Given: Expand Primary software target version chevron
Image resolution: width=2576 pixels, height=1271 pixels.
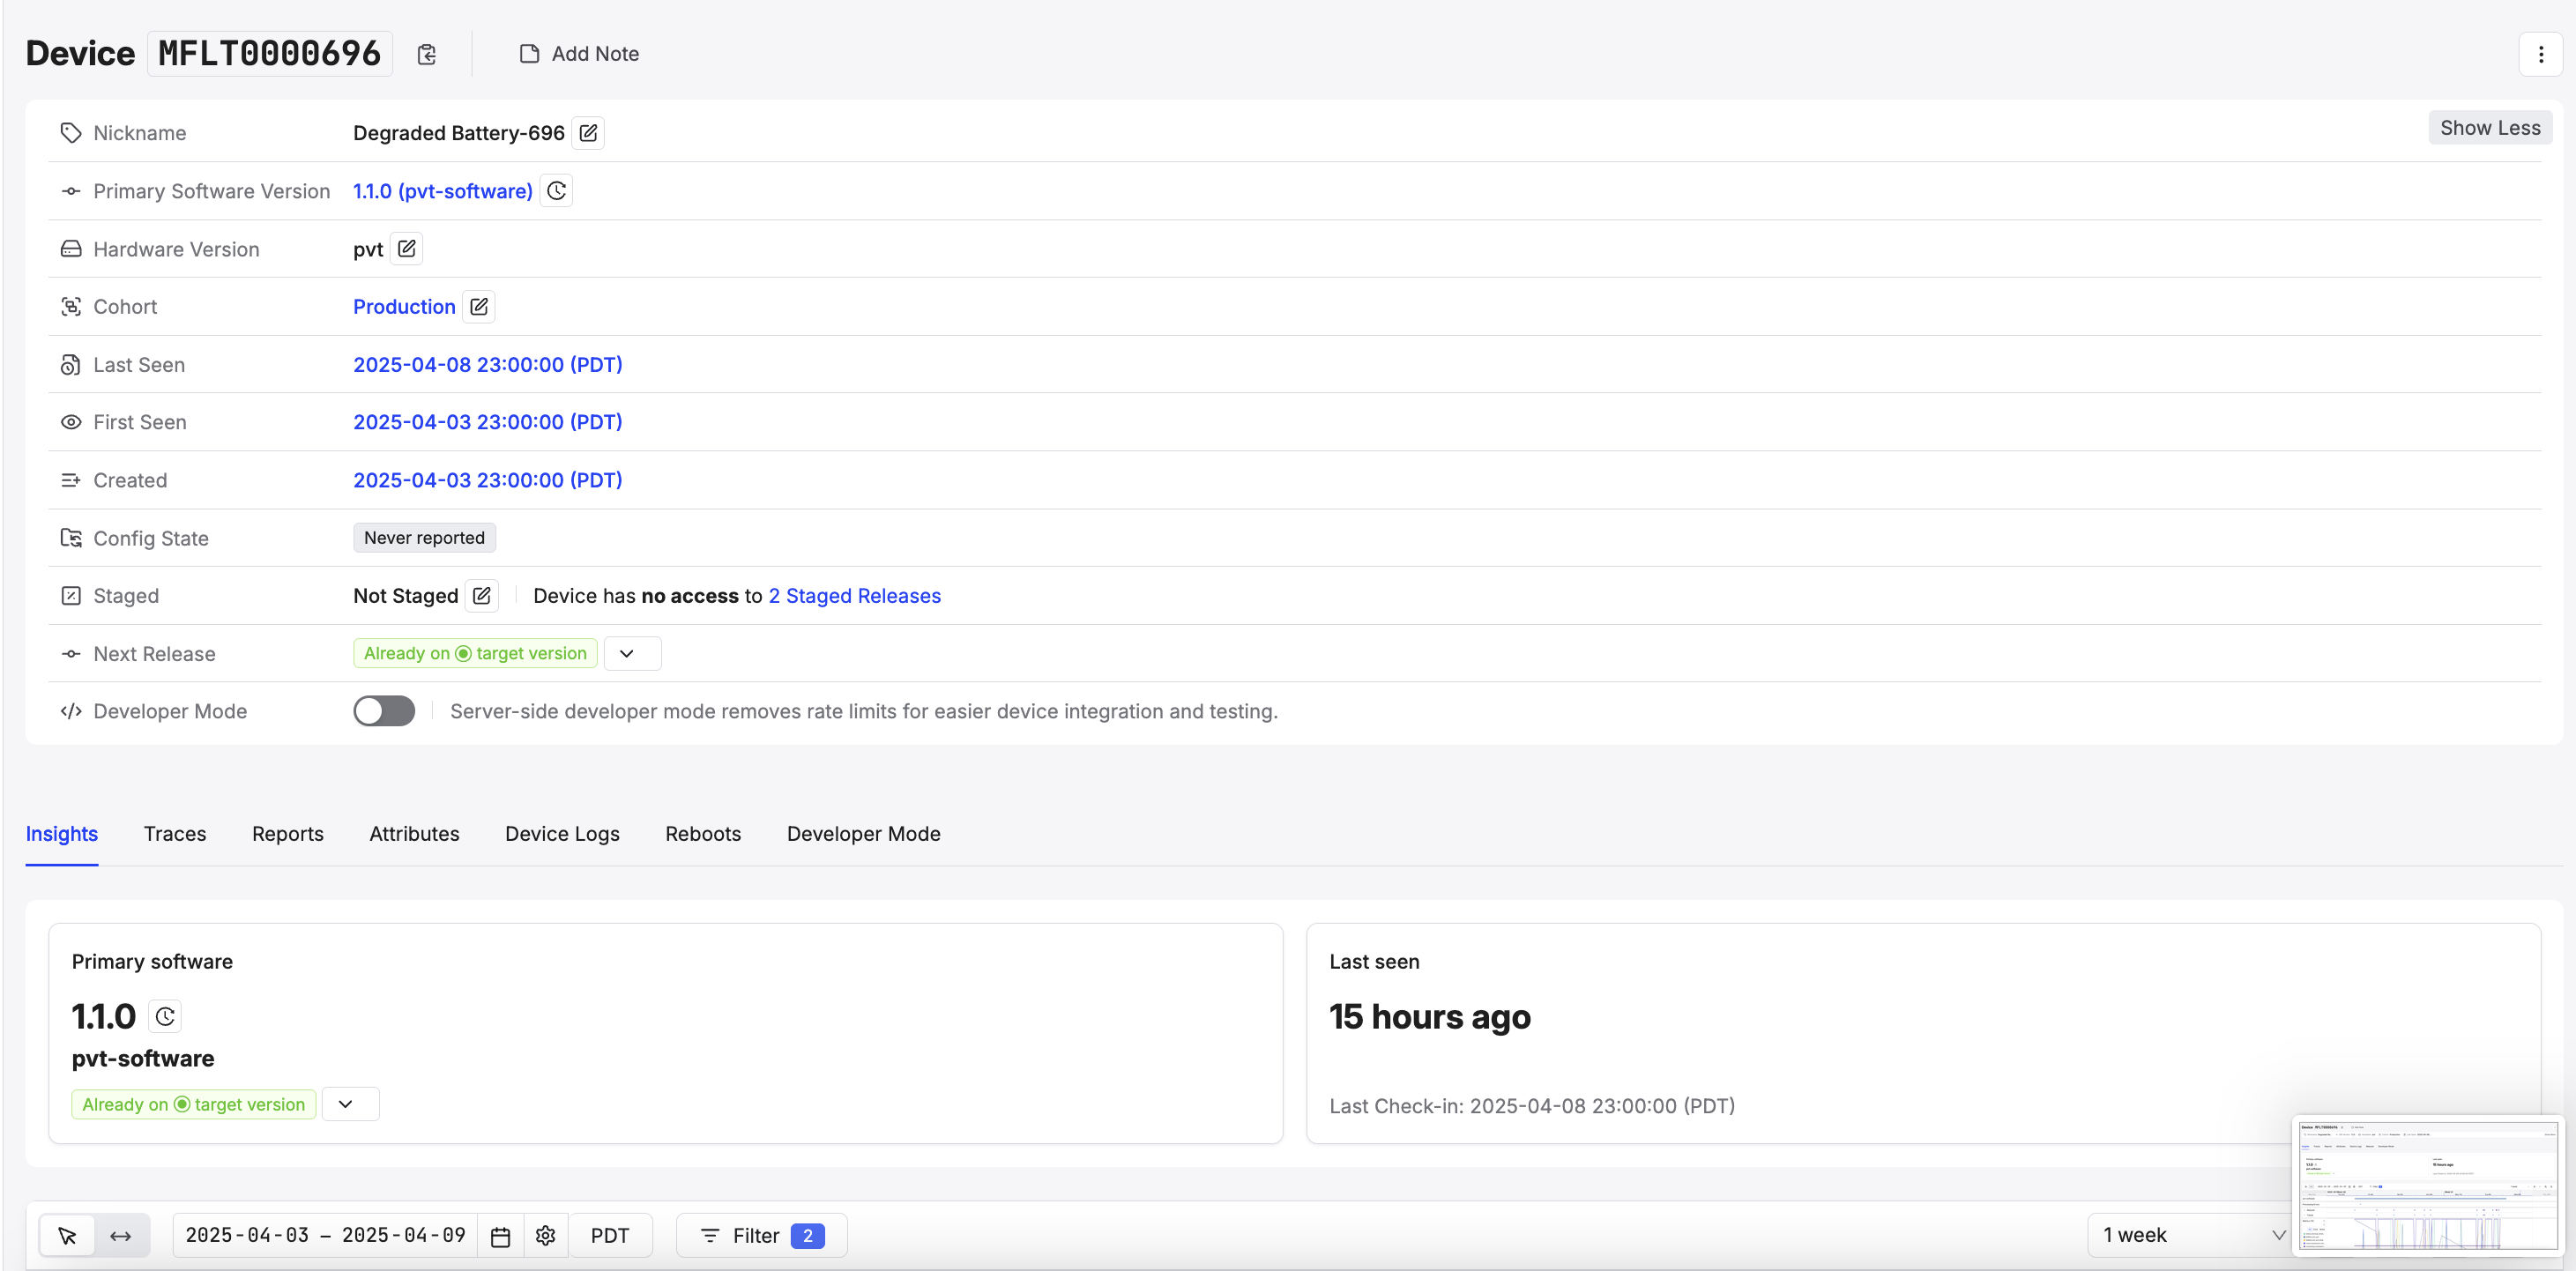Looking at the screenshot, I should (346, 1104).
